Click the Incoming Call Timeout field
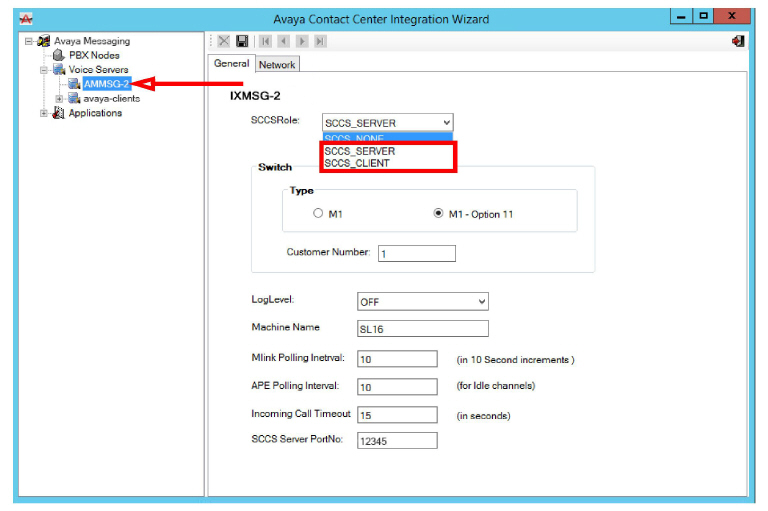The image size is (768, 511). point(397,415)
